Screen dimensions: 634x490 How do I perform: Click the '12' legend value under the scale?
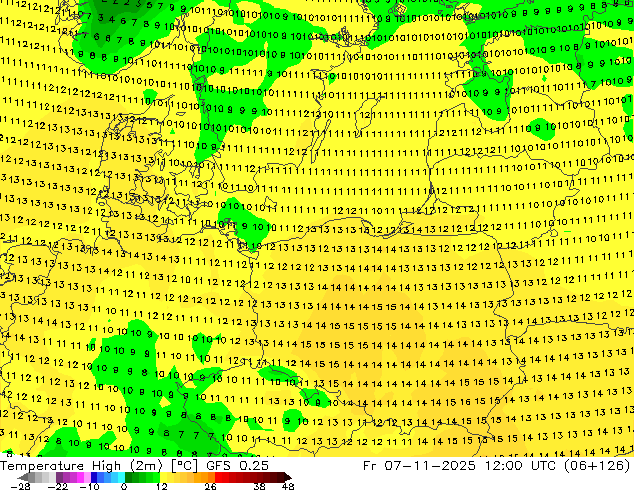pyautogui.click(x=162, y=486)
